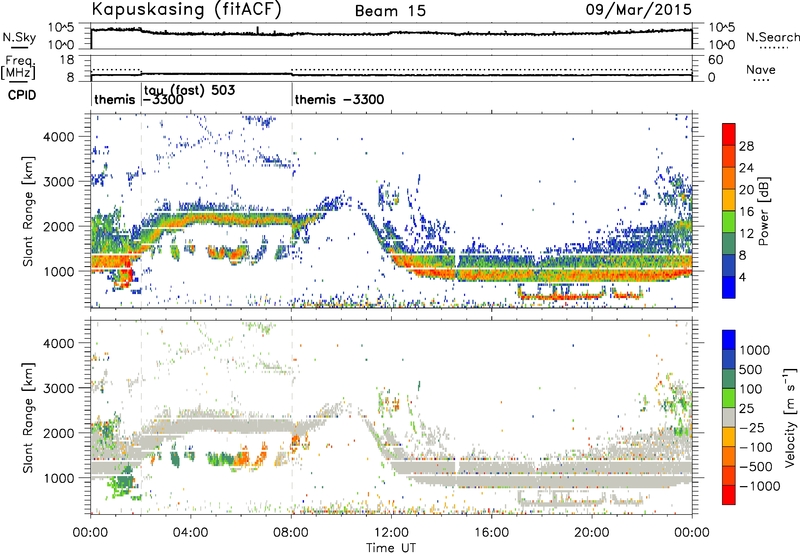Click the 'themis -3300' CPID label

pyautogui.click(x=339, y=99)
